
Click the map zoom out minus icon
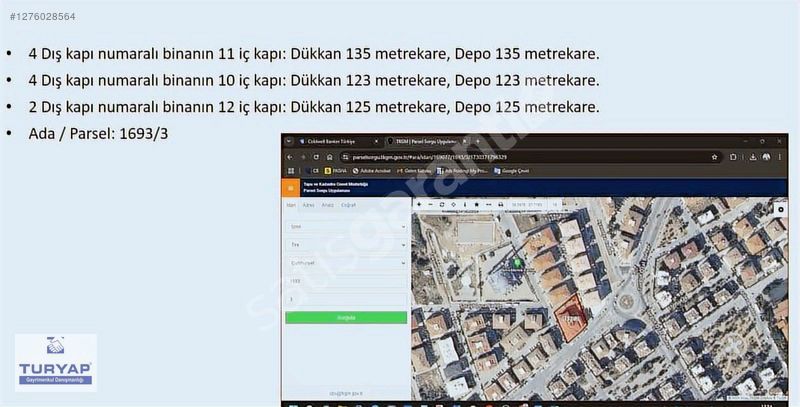pyautogui.click(x=430, y=204)
